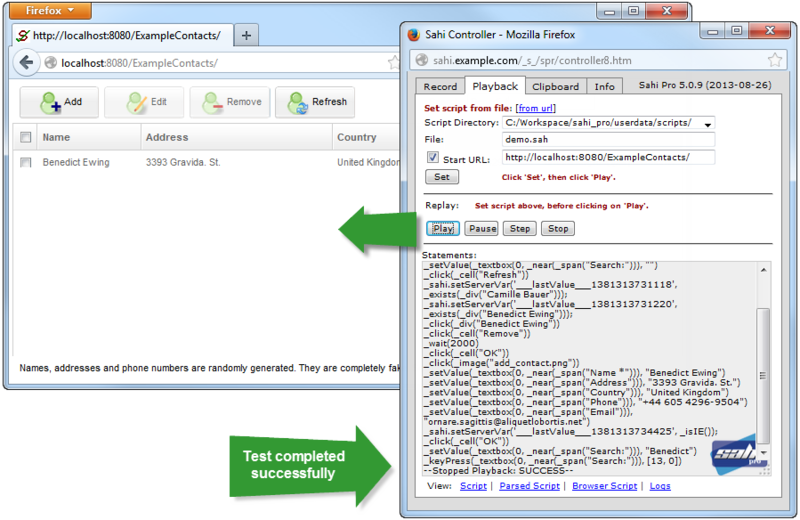Select the ExampleContacts browser tab

tap(122, 35)
